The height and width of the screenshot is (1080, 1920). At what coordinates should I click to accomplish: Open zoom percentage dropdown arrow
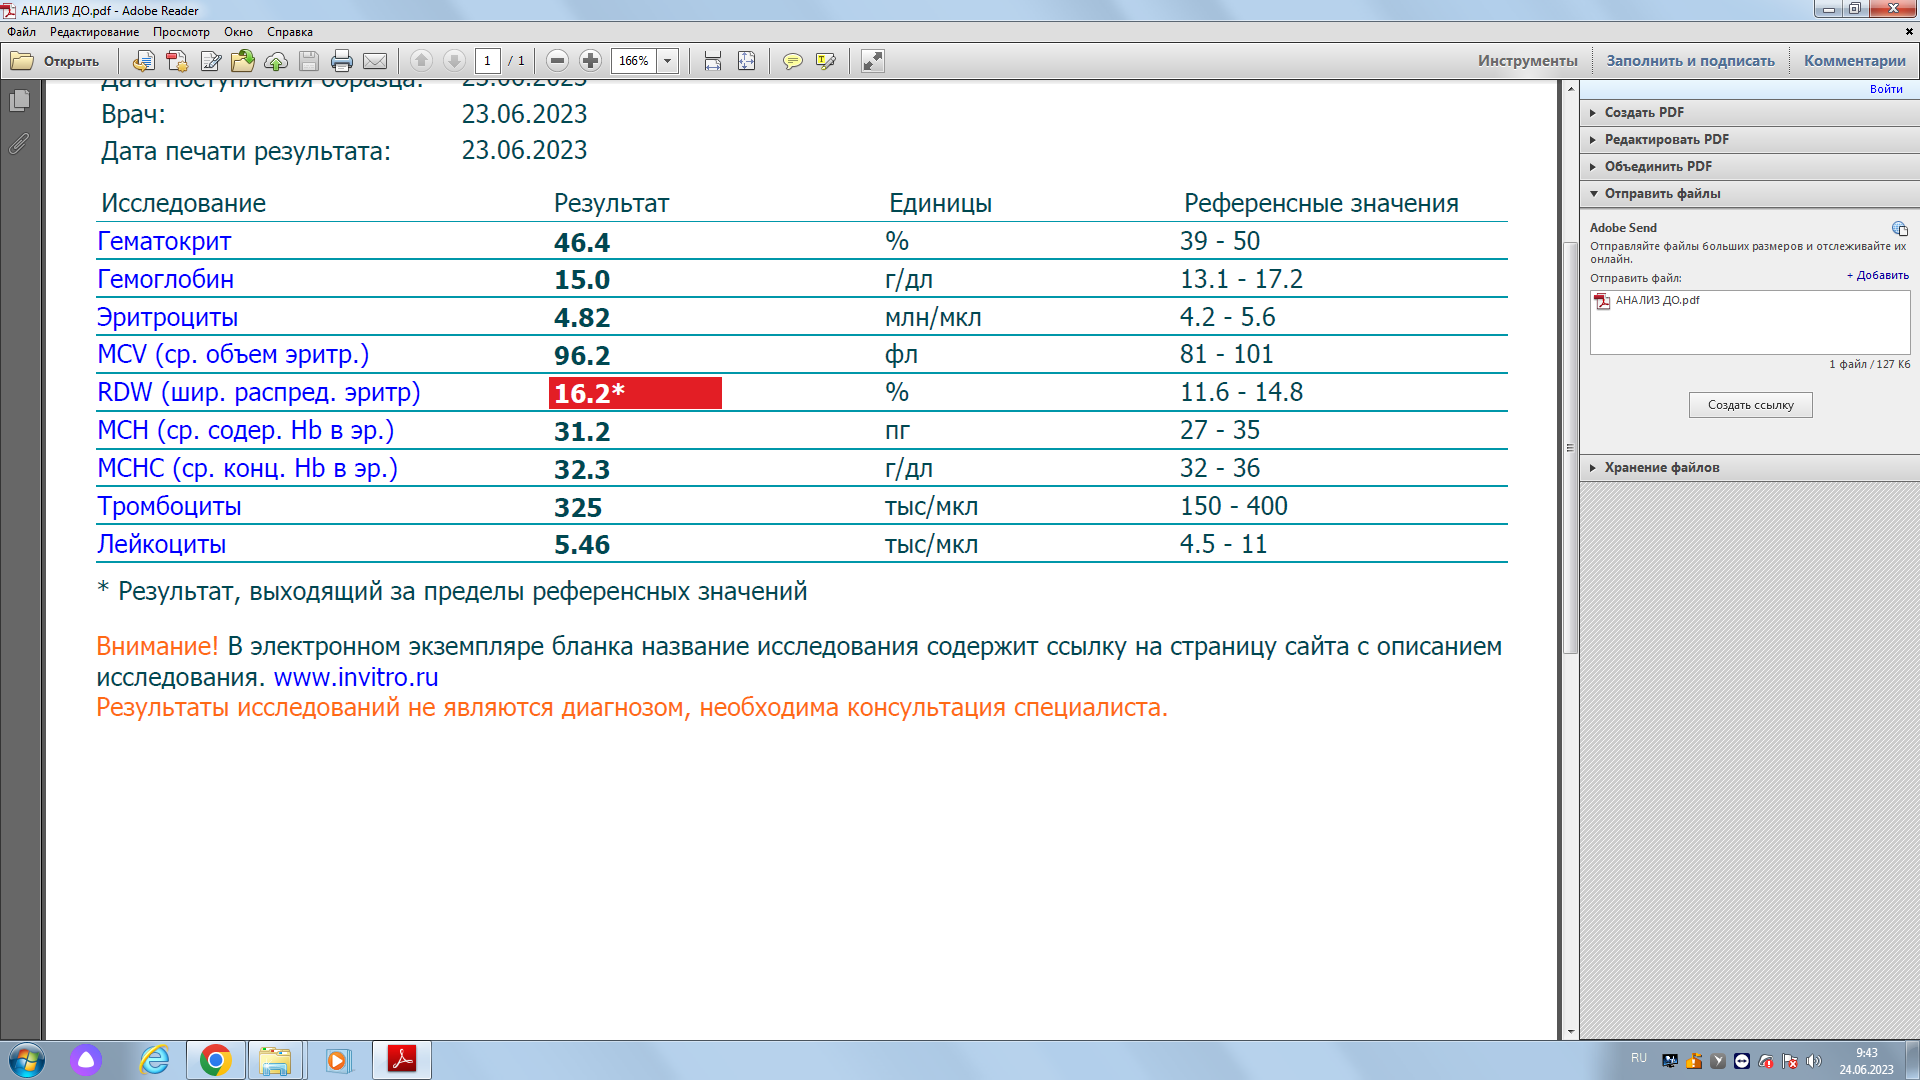(x=668, y=61)
